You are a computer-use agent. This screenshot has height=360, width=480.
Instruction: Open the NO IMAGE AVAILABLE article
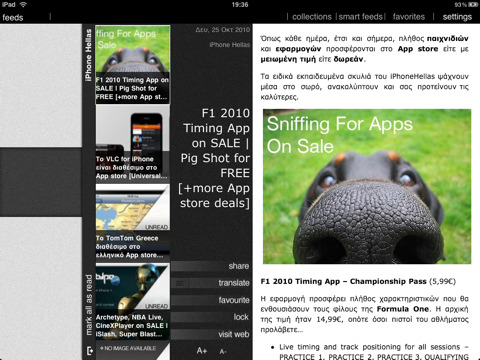(x=133, y=351)
